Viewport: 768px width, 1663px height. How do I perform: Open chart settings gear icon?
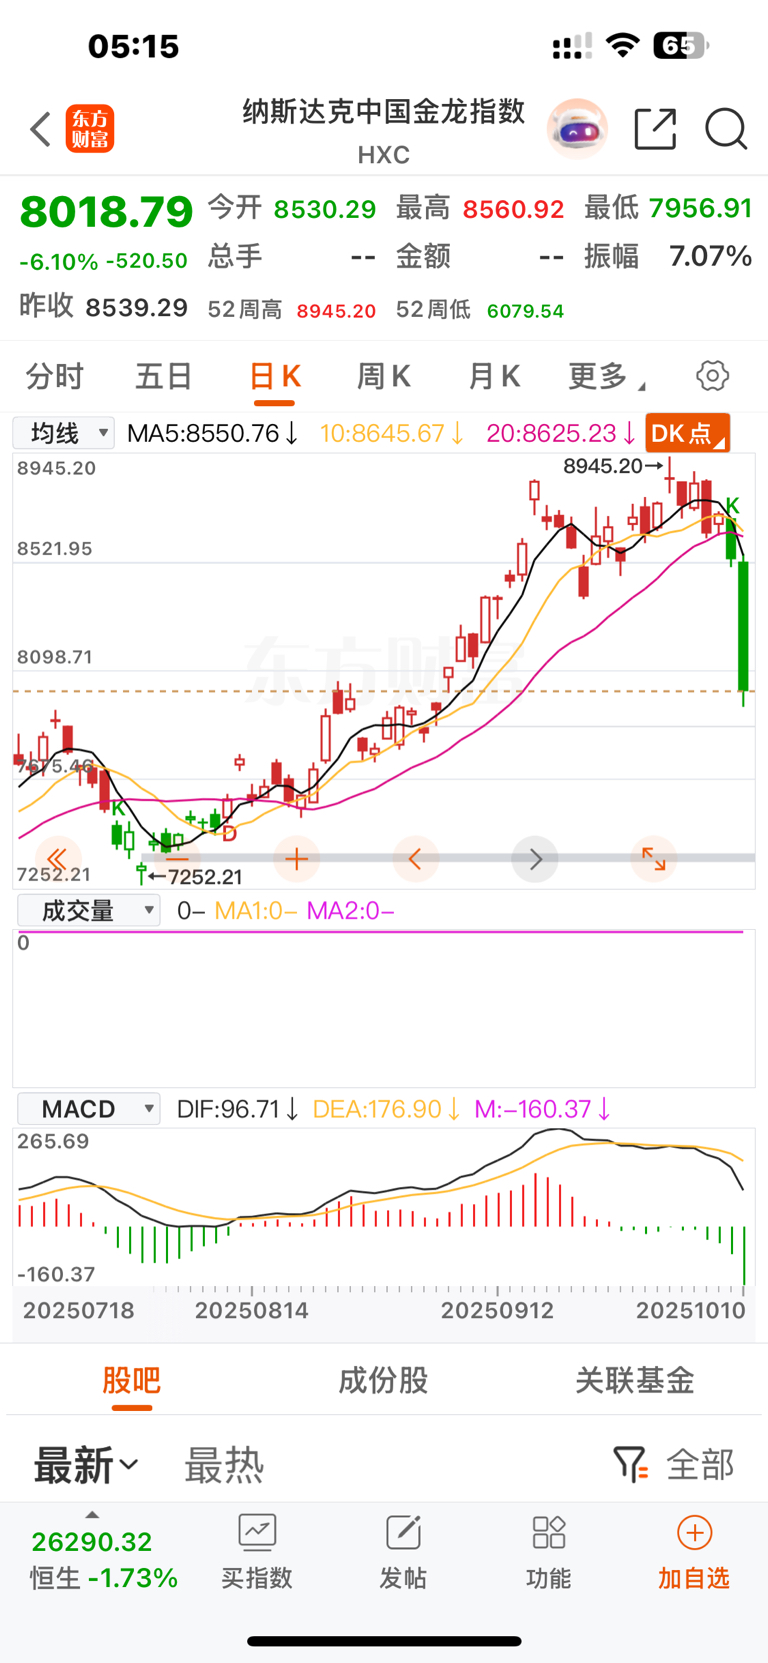(x=712, y=376)
